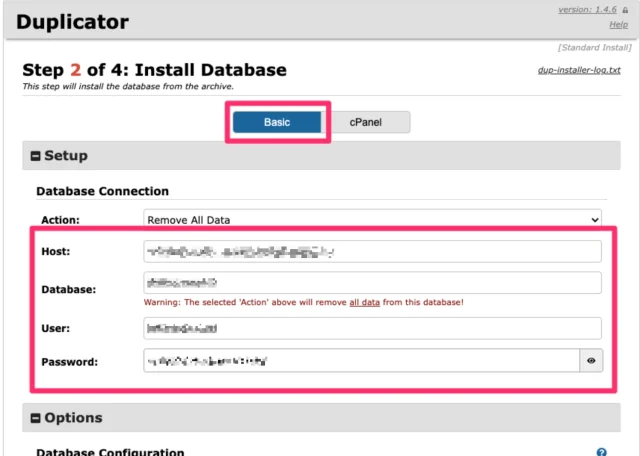Click the Step 2 of 4 Install Database heading
The height and width of the screenshot is (456, 640).
coord(154,70)
